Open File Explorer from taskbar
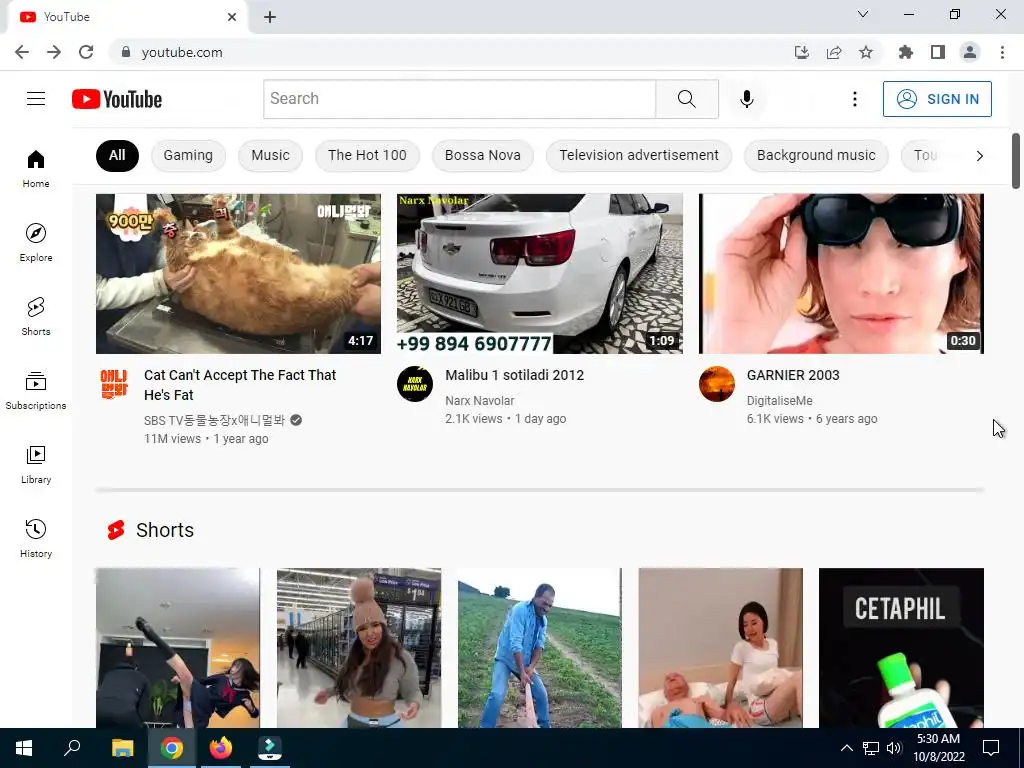 (x=123, y=748)
